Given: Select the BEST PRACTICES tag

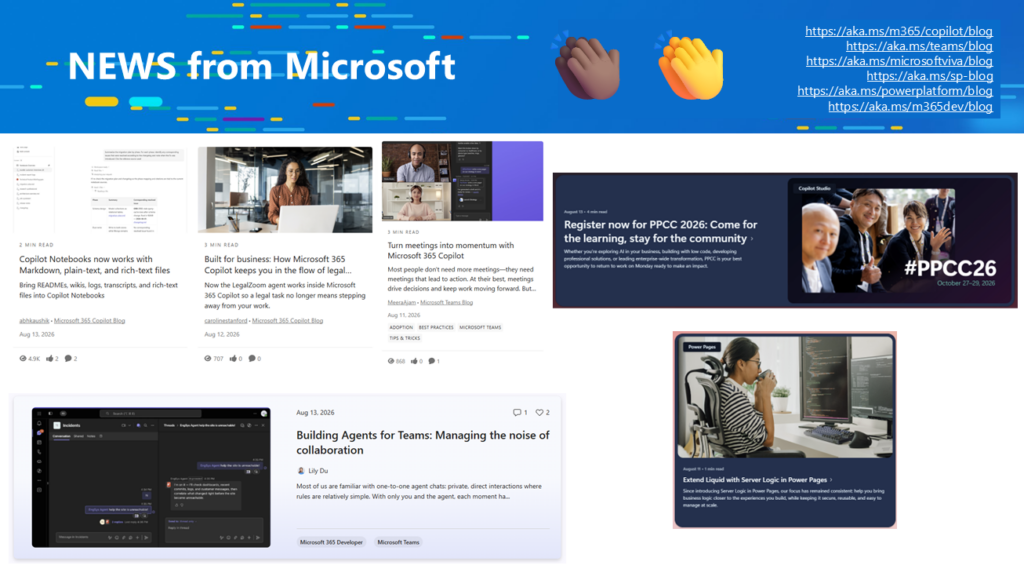Looking at the screenshot, I should pos(436,327).
